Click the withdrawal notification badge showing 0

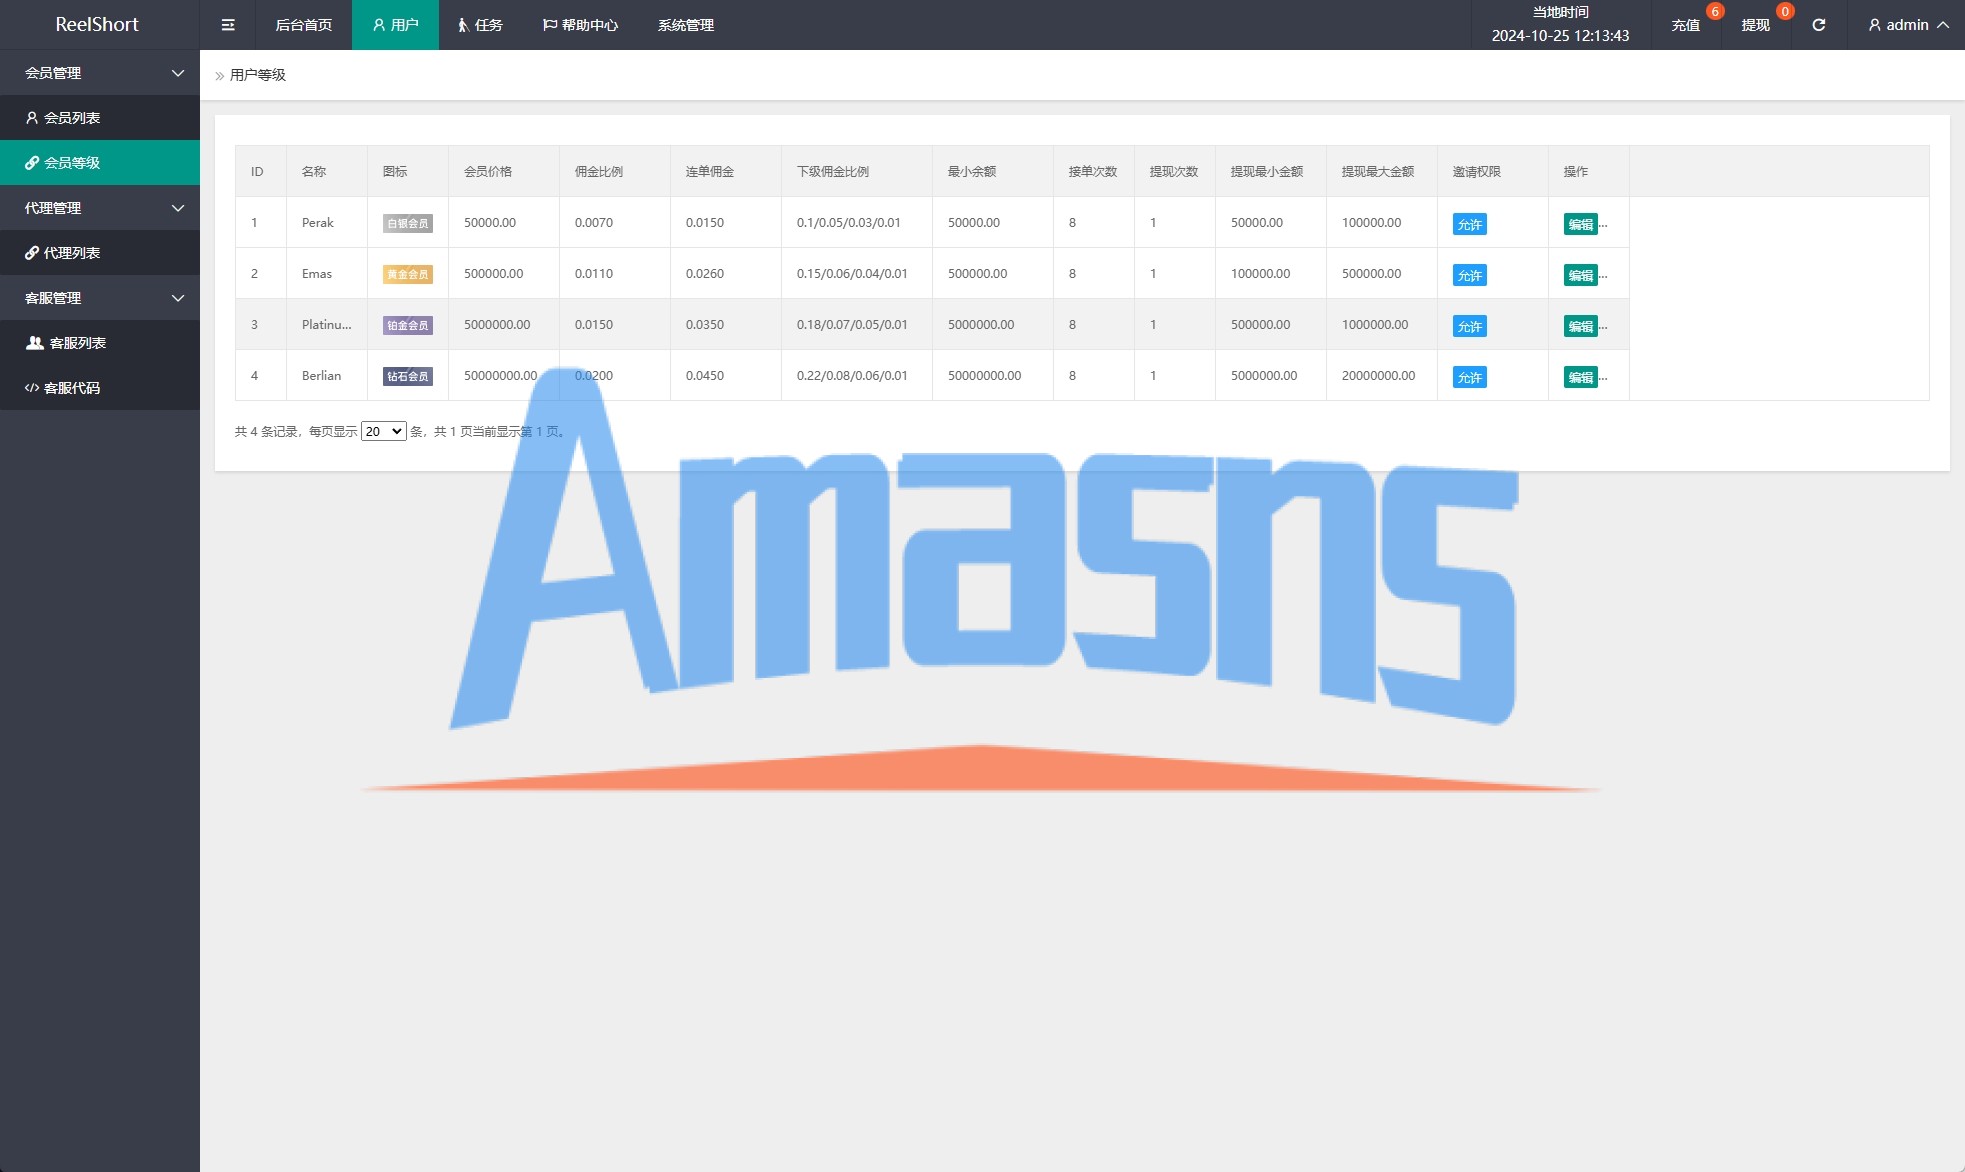click(1785, 11)
